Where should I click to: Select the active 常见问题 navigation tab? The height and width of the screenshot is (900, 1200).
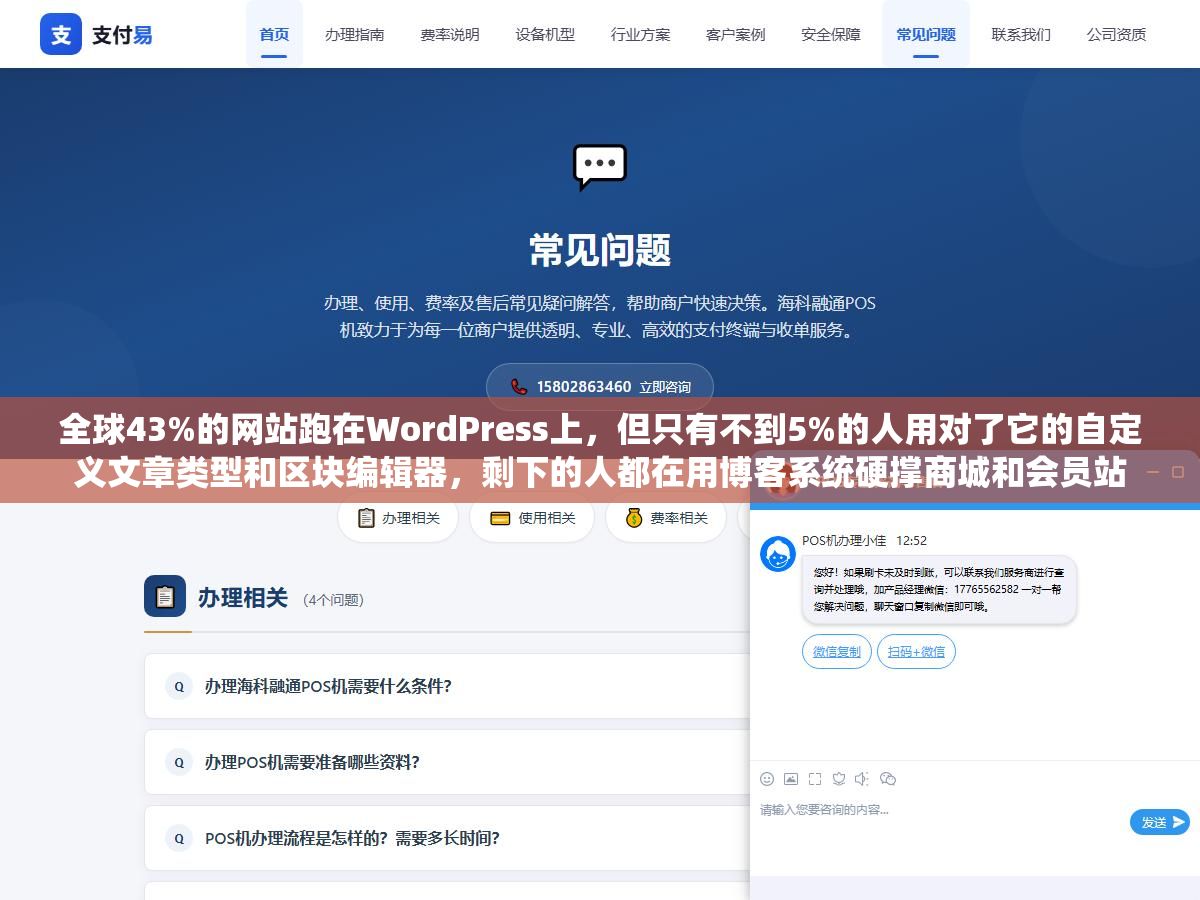coord(926,34)
